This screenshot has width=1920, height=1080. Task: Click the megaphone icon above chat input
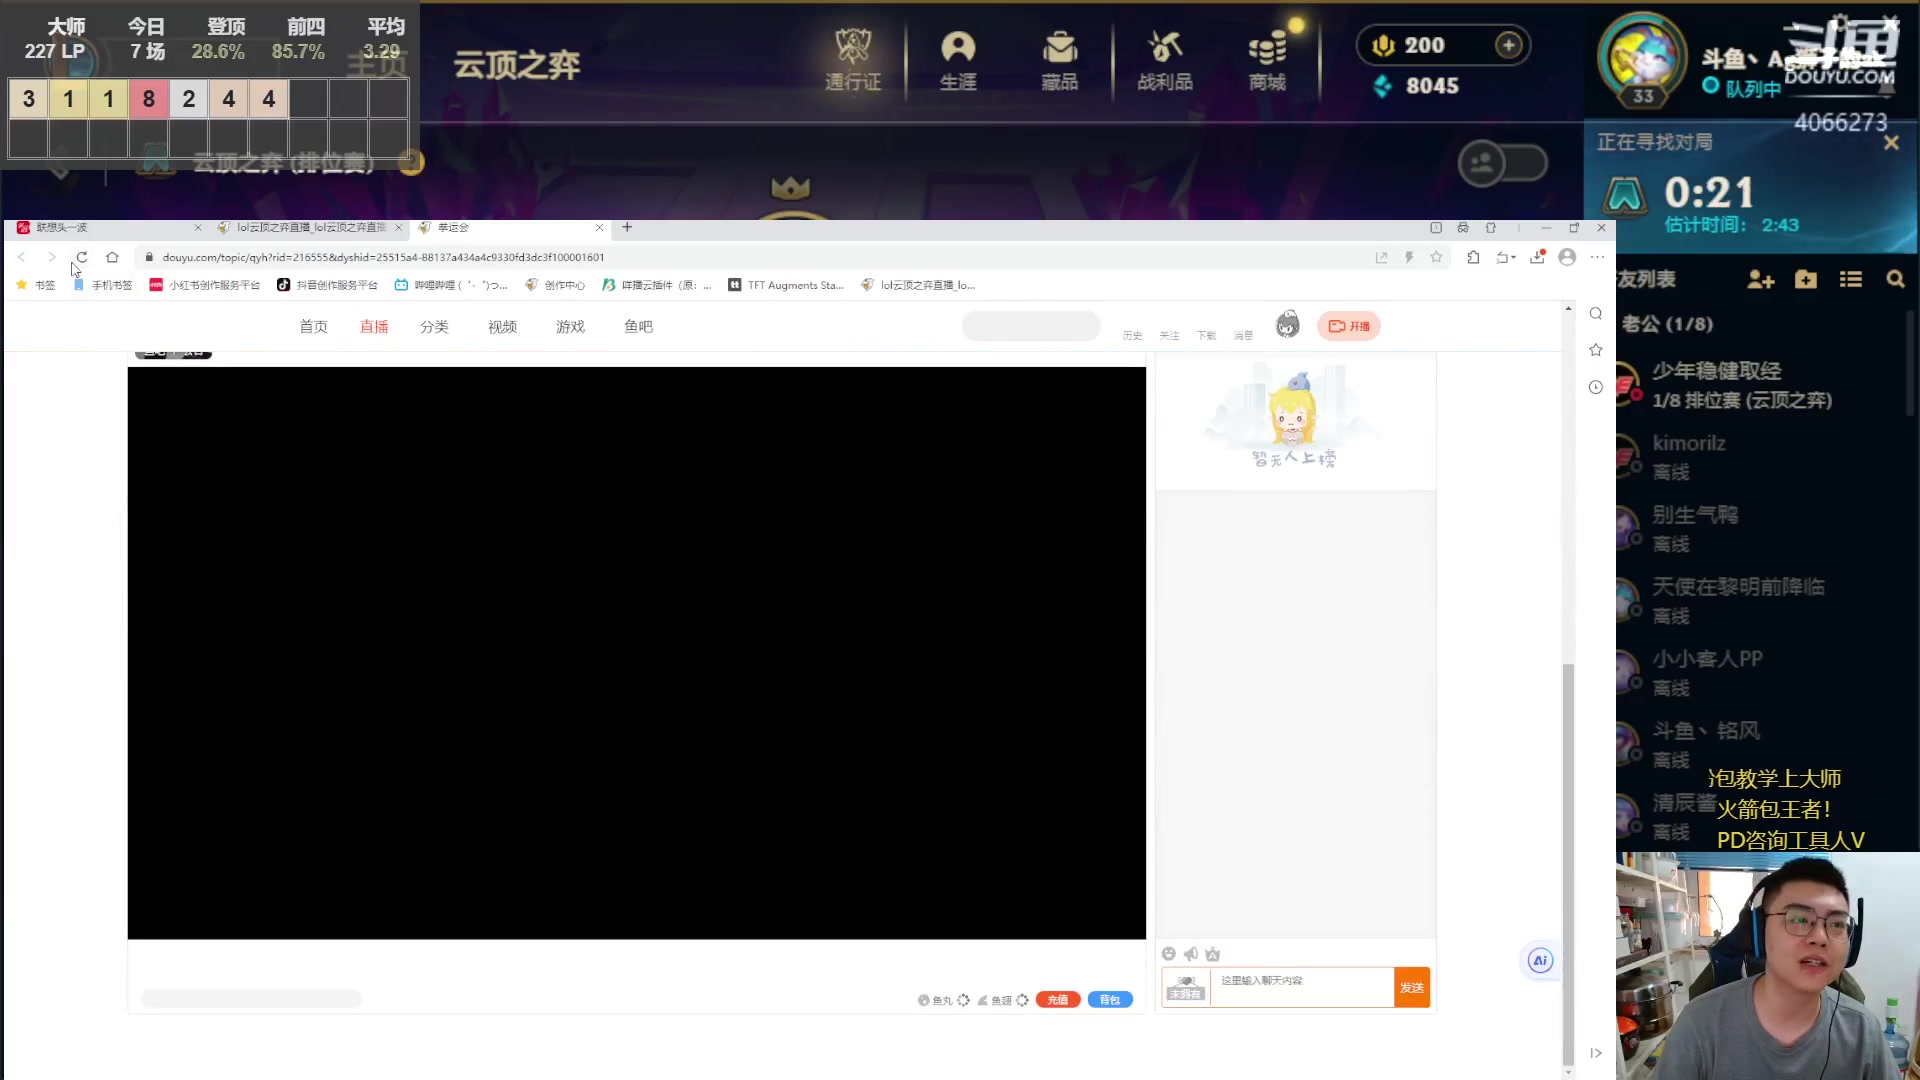pyautogui.click(x=1191, y=953)
